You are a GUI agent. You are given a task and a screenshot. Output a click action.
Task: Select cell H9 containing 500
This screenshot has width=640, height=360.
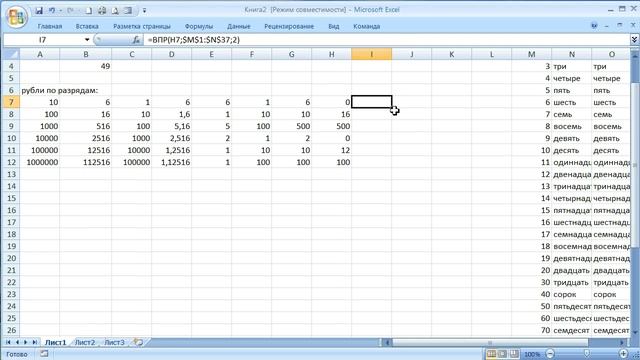pyautogui.click(x=331, y=126)
